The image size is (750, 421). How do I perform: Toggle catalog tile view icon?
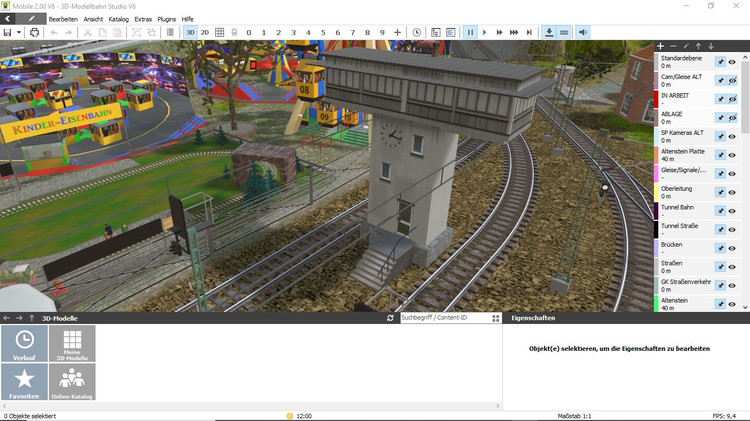[496, 318]
